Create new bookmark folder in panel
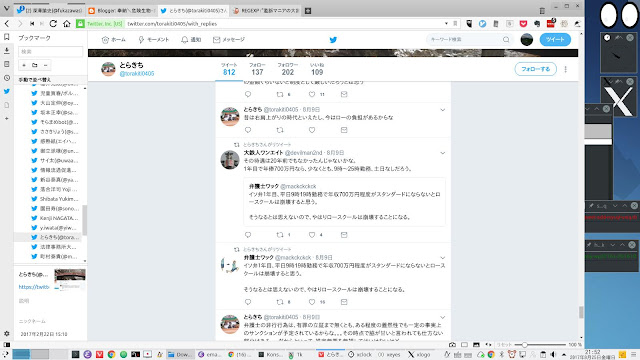The image size is (640, 360). coord(35,65)
